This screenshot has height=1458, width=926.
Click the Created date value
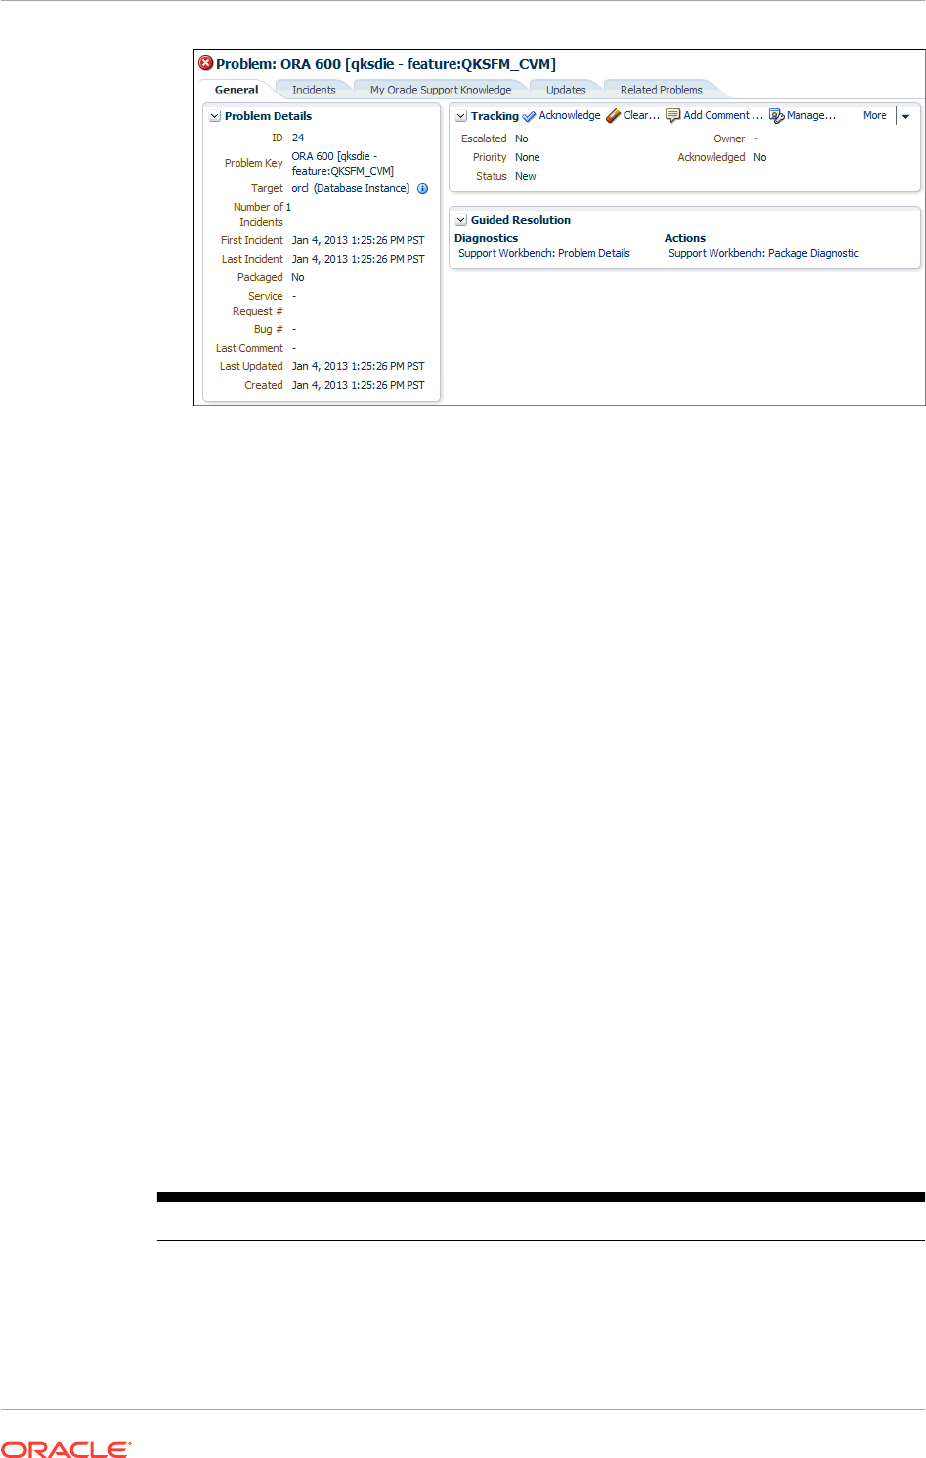(x=358, y=385)
